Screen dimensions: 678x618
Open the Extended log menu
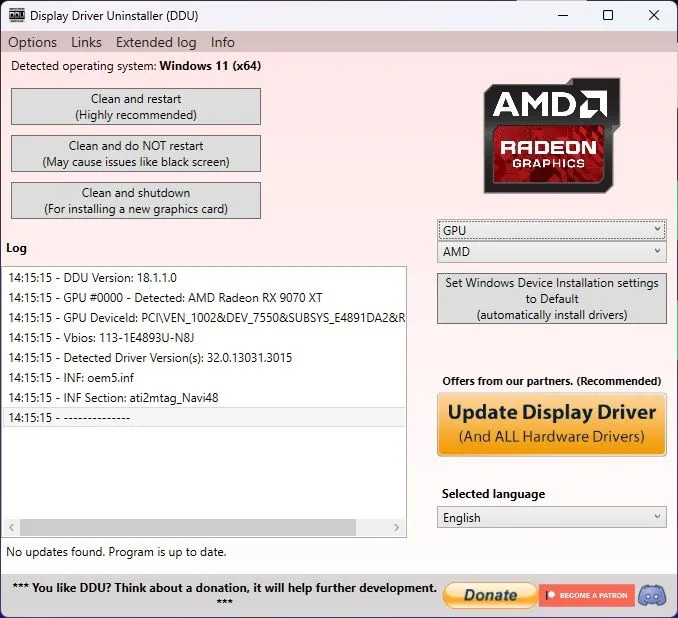(156, 42)
